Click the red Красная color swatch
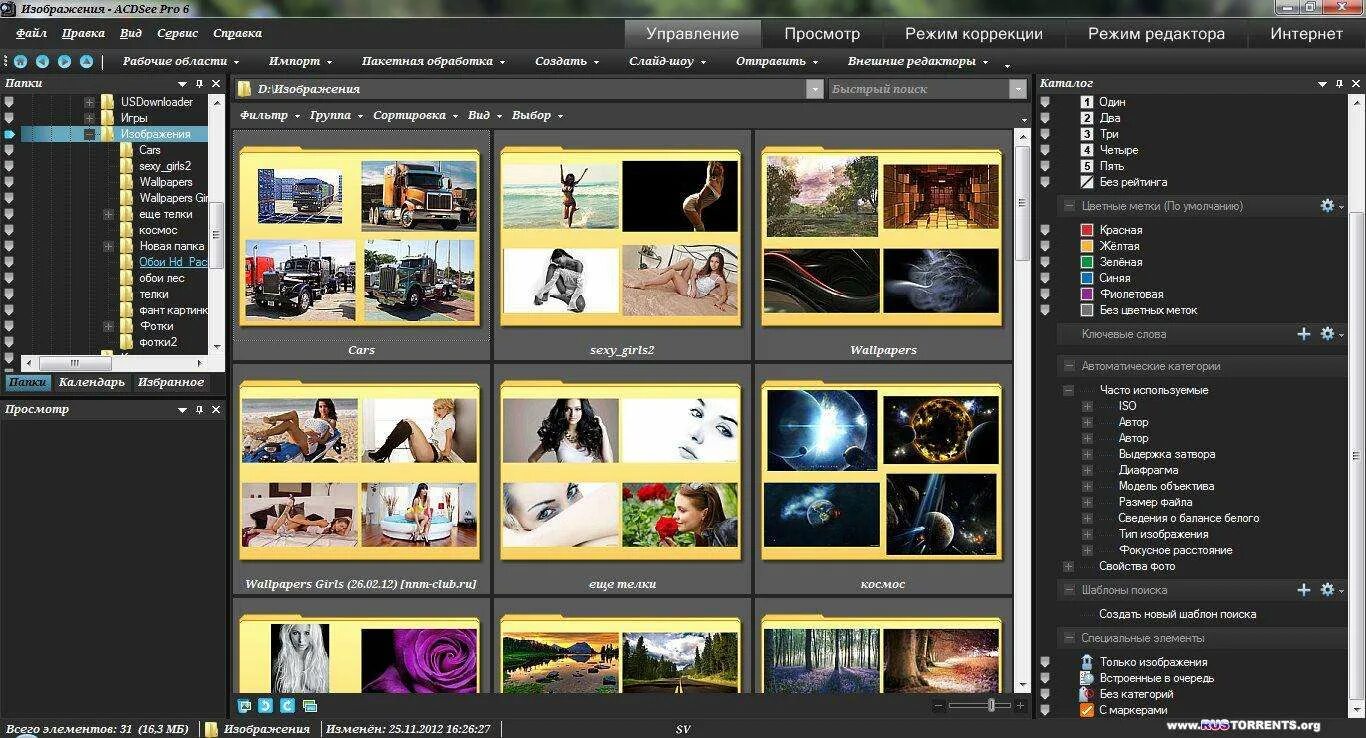 pyautogui.click(x=1087, y=230)
